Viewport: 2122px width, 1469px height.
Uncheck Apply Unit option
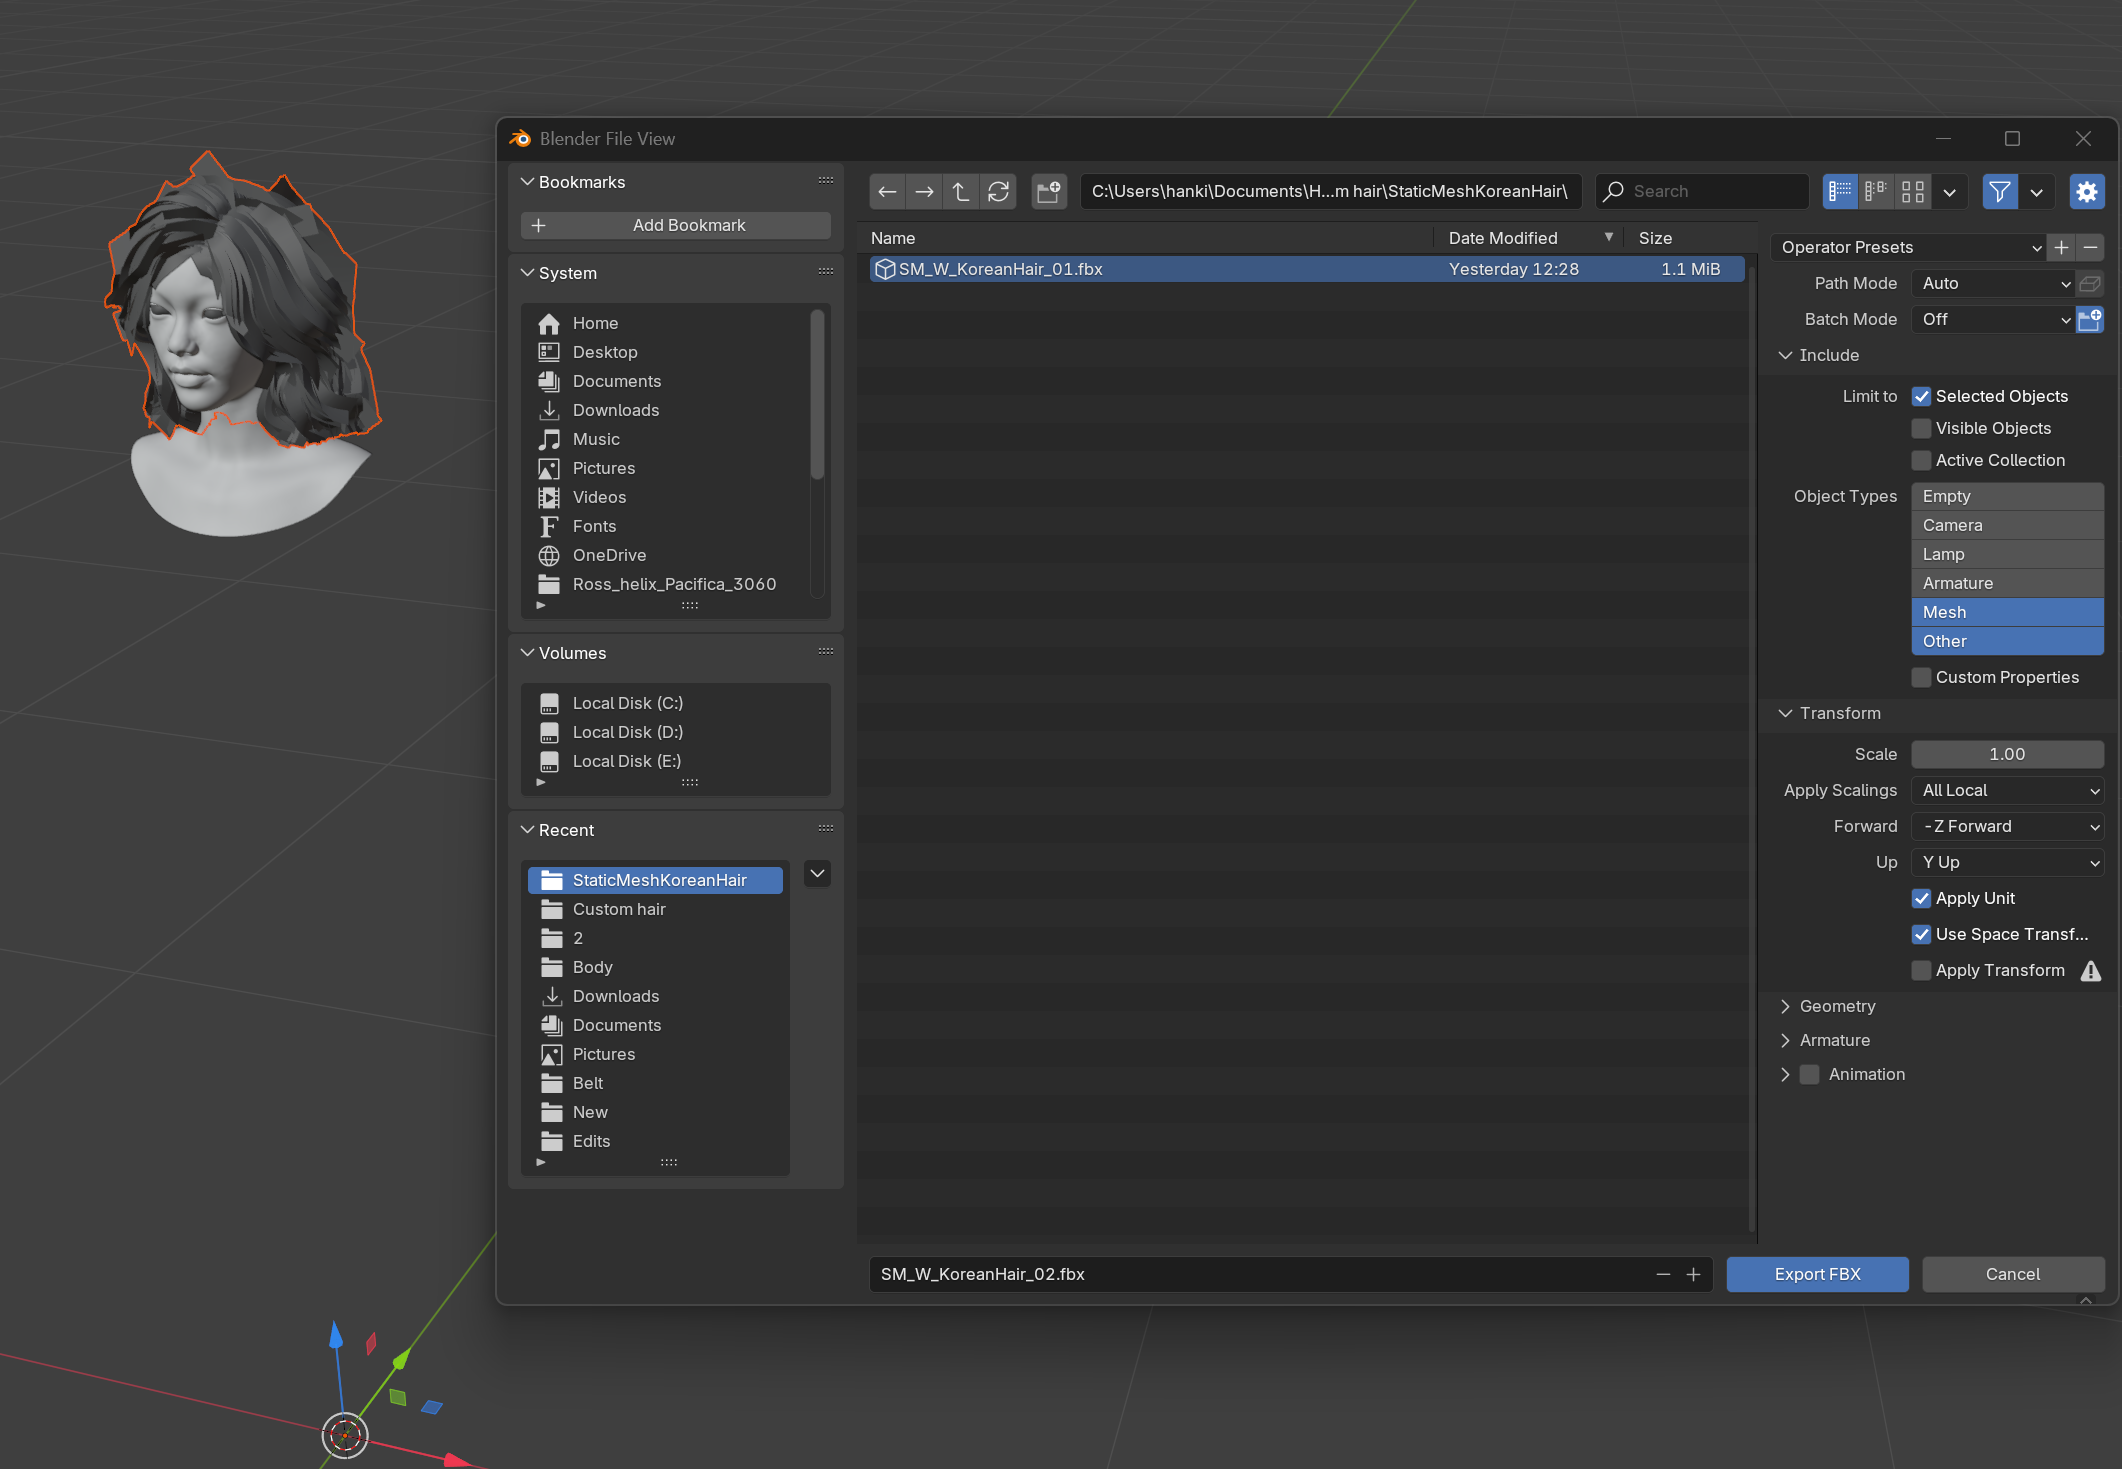pyautogui.click(x=1921, y=898)
